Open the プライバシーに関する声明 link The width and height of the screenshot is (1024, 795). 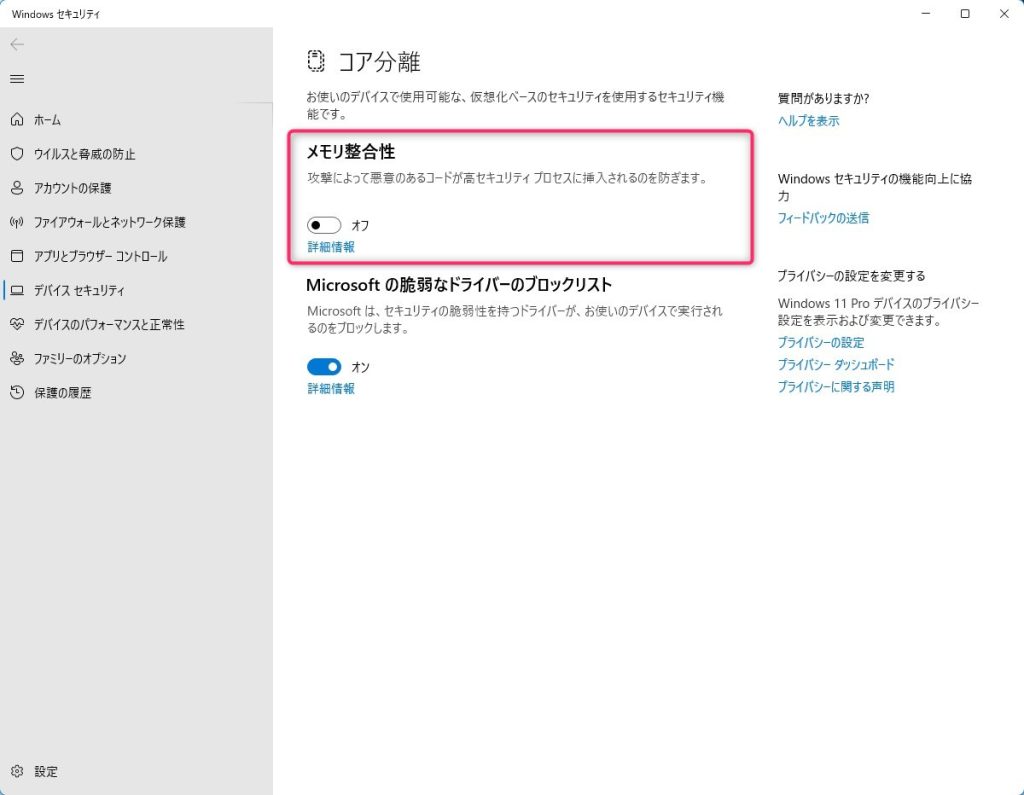(x=836, y=387)
